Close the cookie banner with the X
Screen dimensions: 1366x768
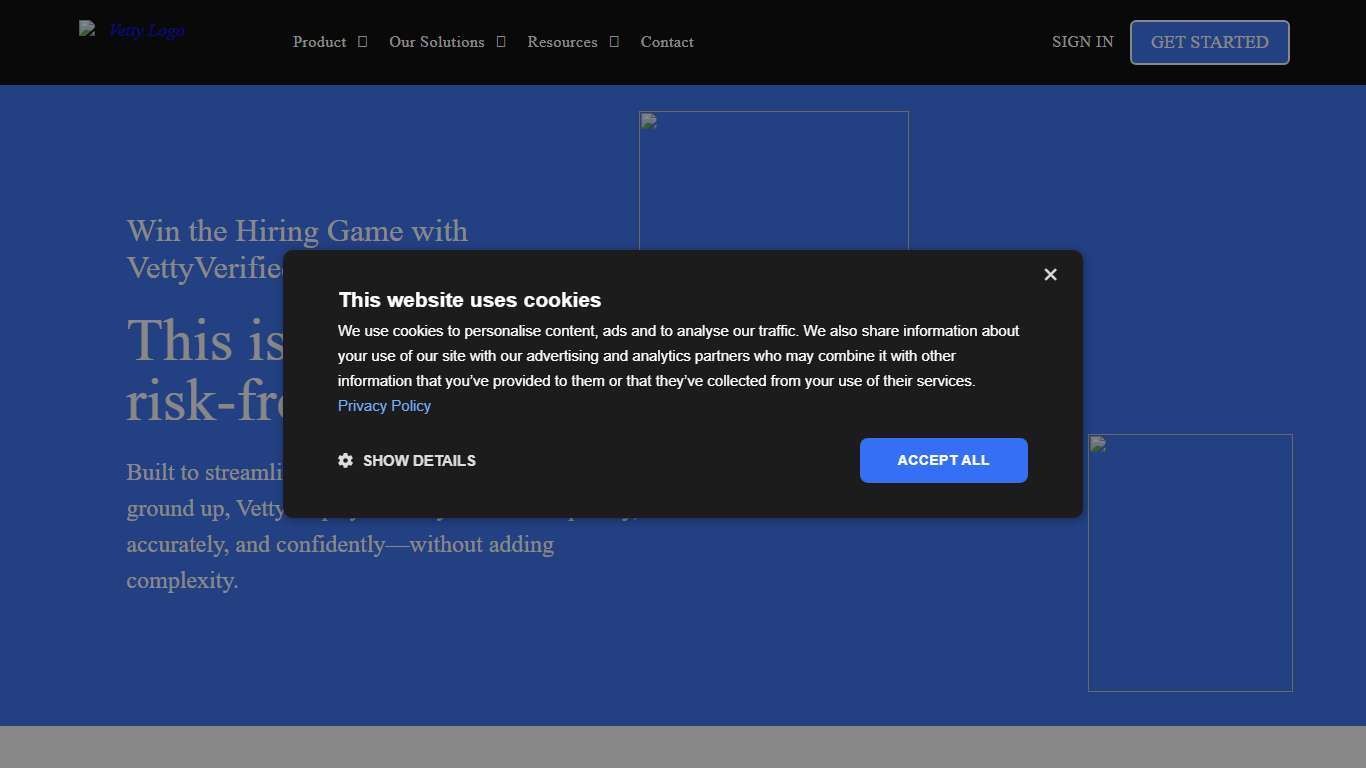pyautogui.click(x=1050, y=275)
